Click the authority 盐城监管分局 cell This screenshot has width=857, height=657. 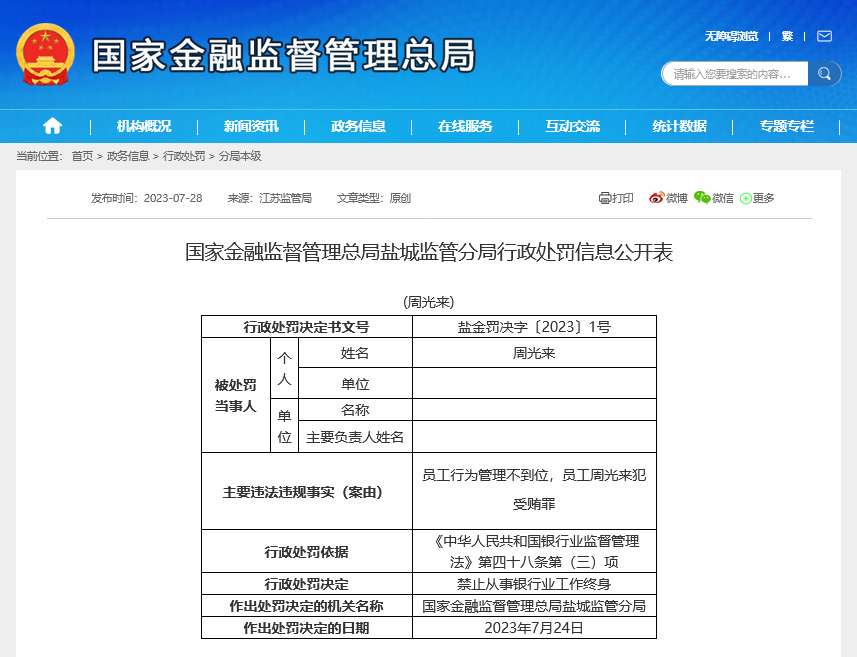534,606
